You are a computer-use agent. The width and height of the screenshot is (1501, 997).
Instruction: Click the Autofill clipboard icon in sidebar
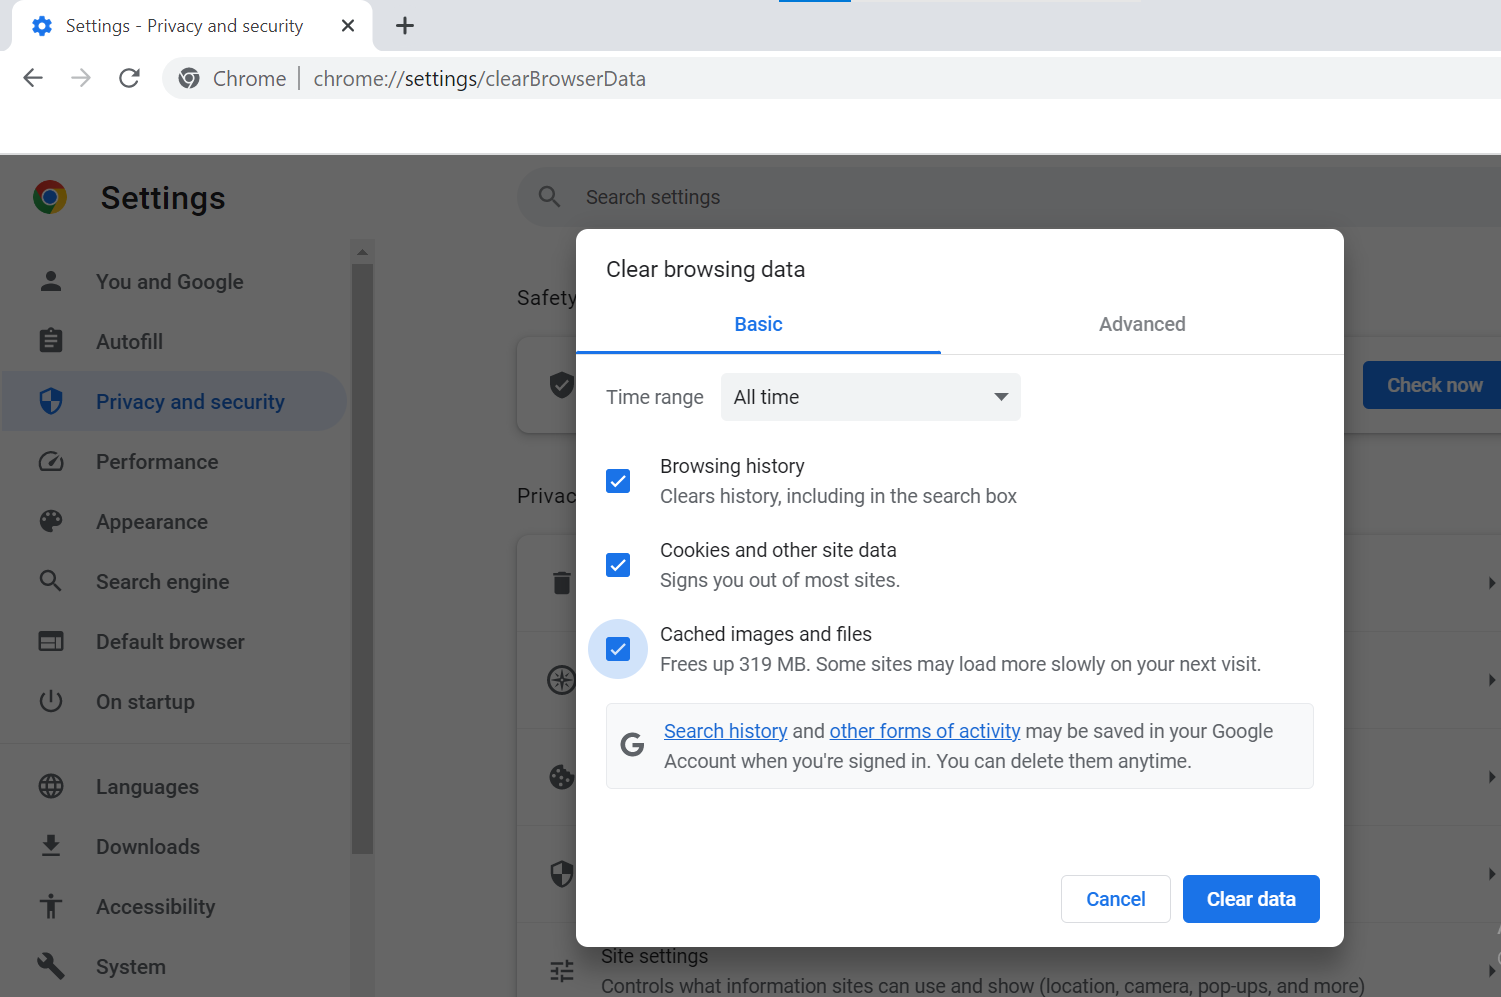51,341
